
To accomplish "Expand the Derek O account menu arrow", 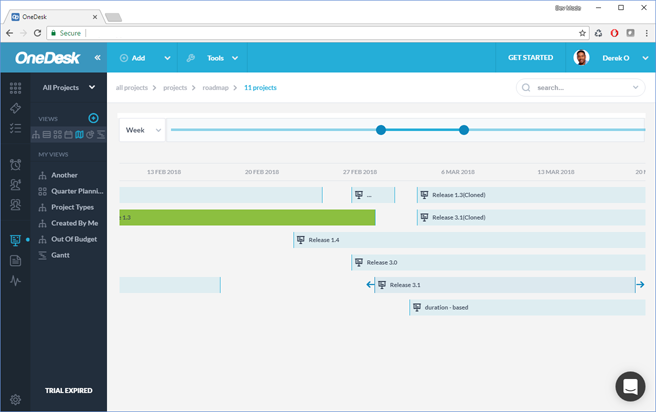I will click(646, 58).
